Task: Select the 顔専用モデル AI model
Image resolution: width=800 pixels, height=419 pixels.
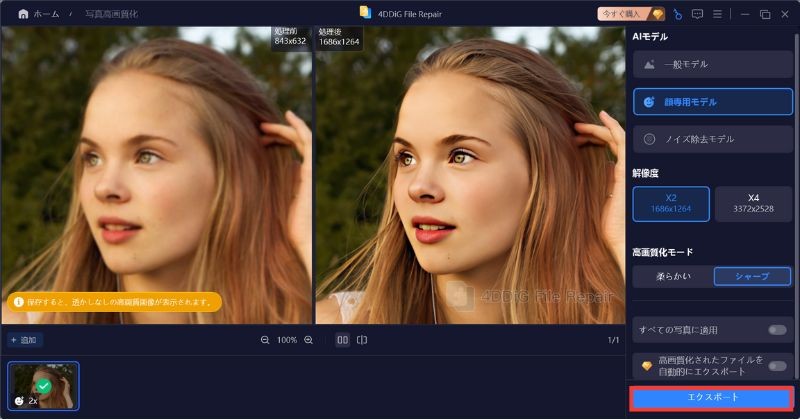Action: (x=713, y=102)
